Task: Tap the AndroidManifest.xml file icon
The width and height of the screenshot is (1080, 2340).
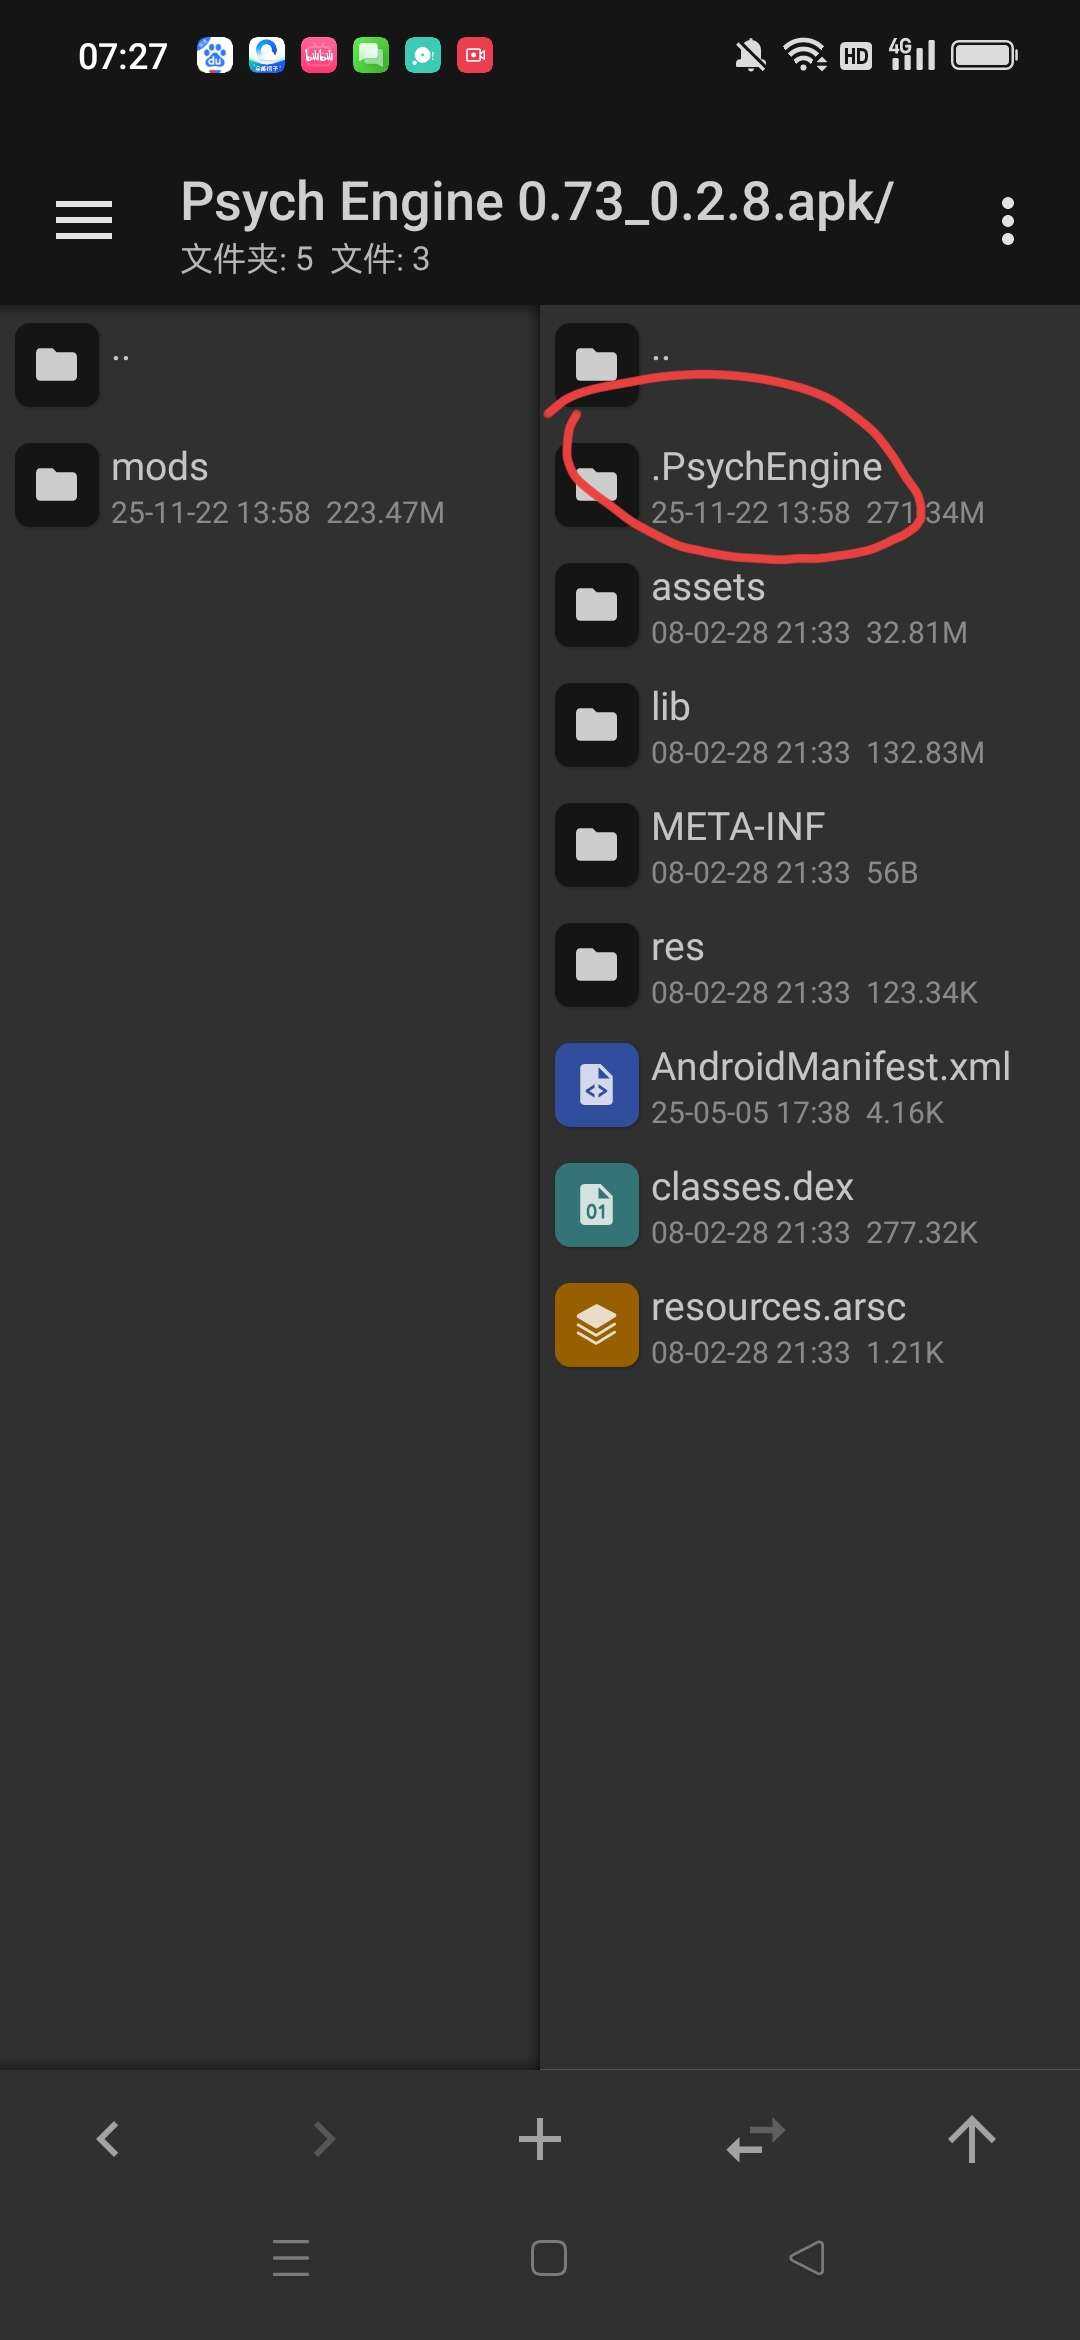Action: 597,1085
